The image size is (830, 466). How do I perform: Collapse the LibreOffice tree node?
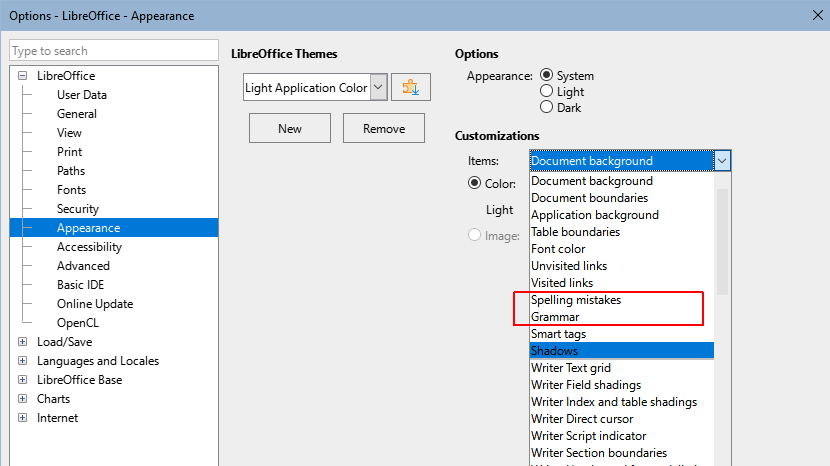tap(22, 76)
